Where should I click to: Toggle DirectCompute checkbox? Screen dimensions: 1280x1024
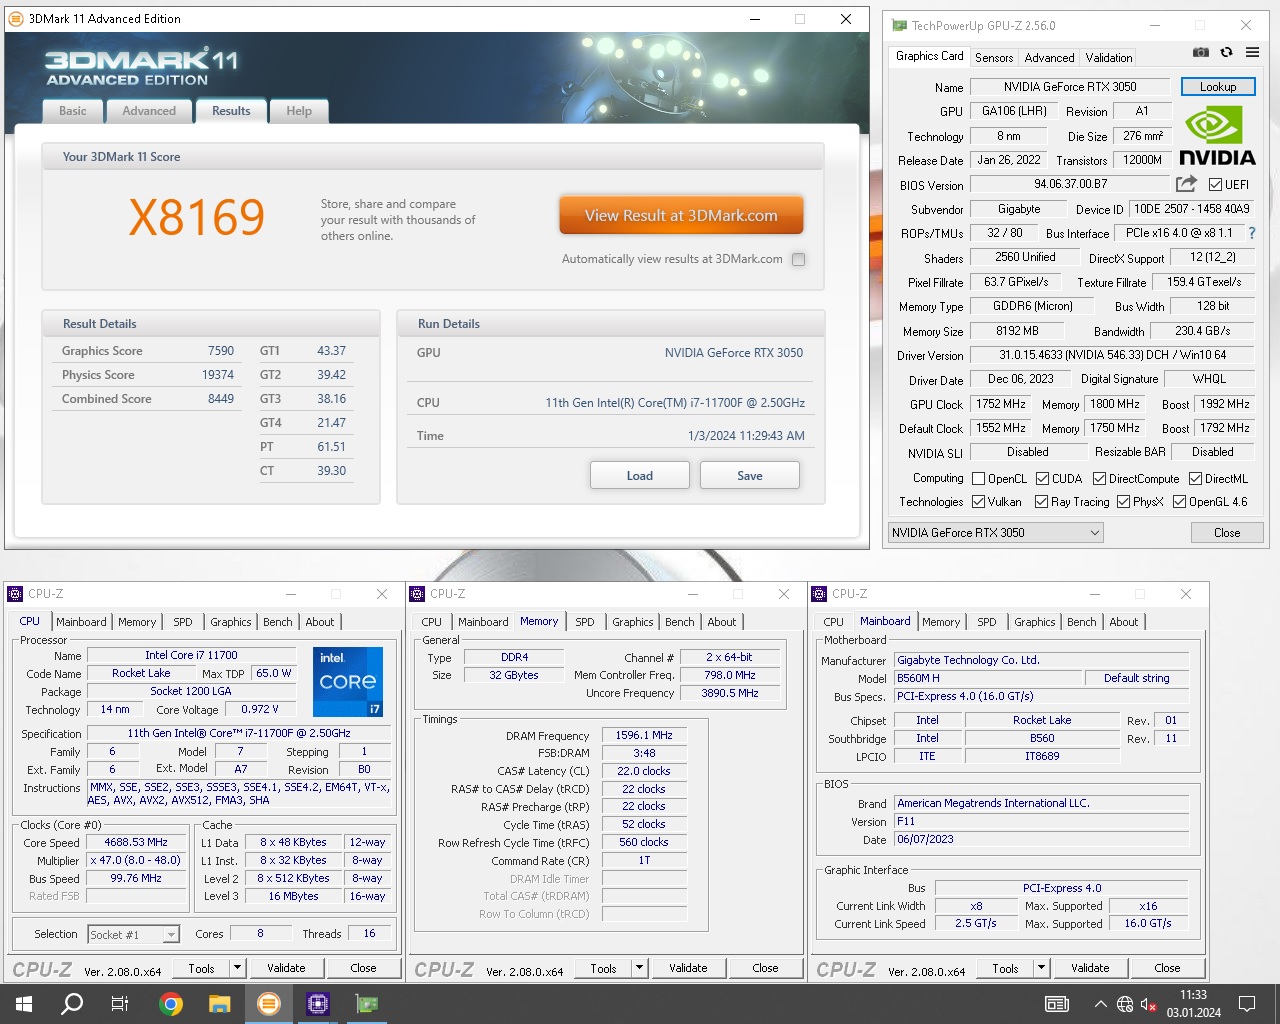pyautogui.click(x=1099, y=479)
